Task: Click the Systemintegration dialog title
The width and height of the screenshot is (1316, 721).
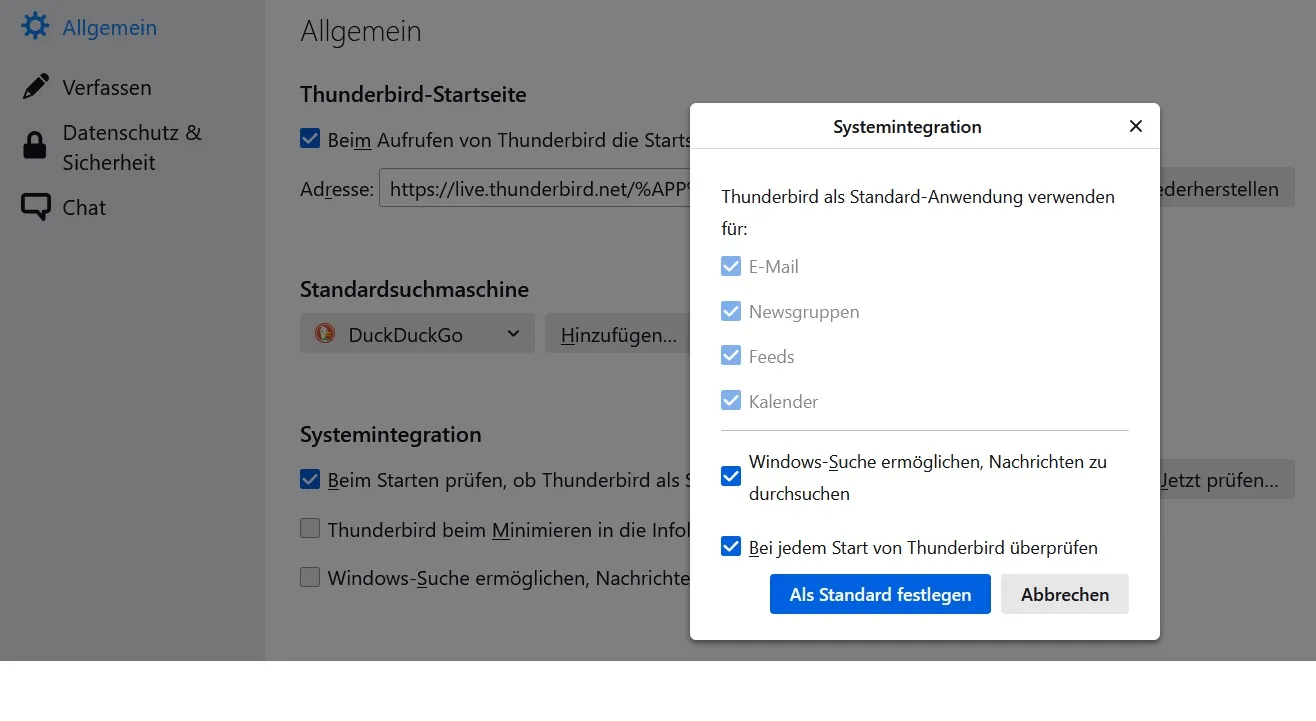Action: [x=907, y=127]
